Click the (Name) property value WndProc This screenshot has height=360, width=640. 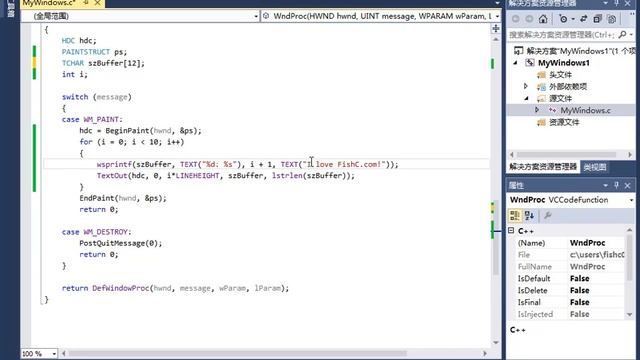coord(587,243)
